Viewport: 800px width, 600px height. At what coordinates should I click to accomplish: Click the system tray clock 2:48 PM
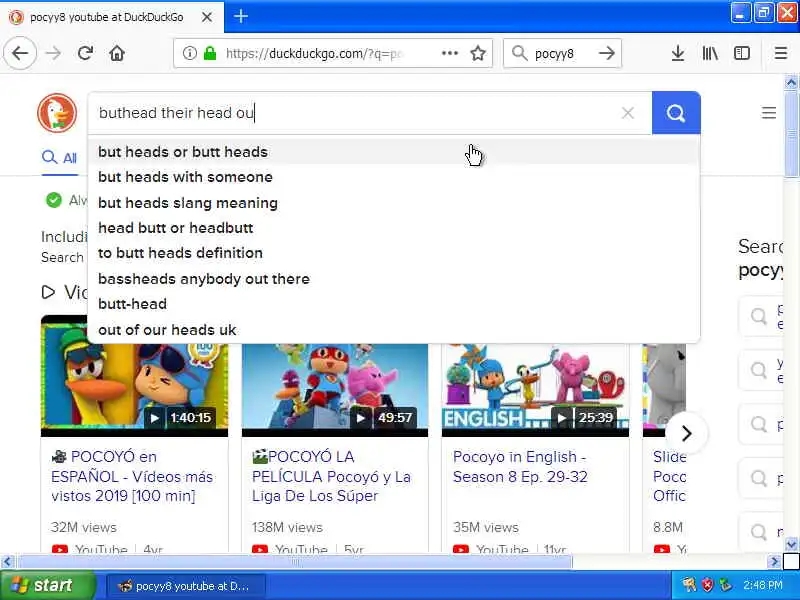[x=763, y=585]
